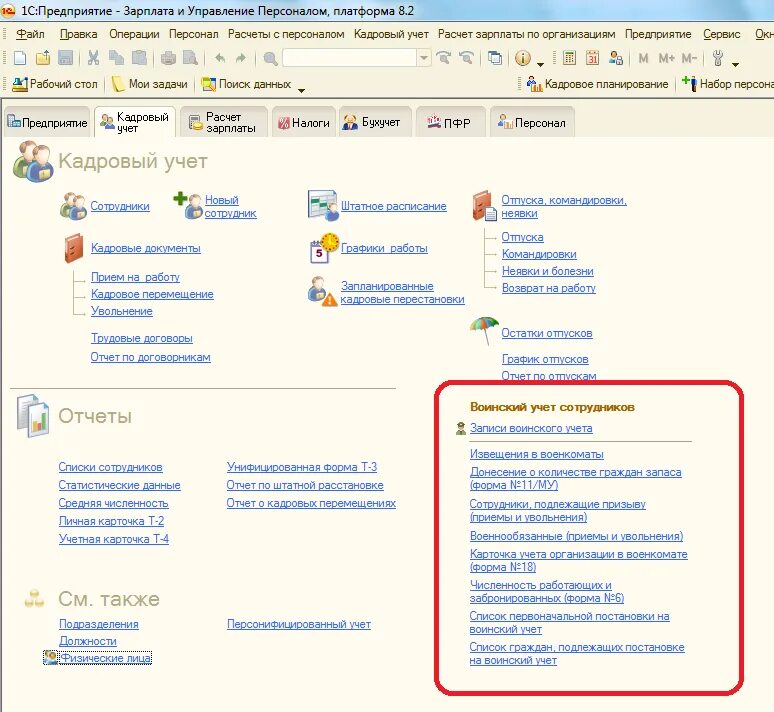Click the Find next binoculars icon

(444, 58)
